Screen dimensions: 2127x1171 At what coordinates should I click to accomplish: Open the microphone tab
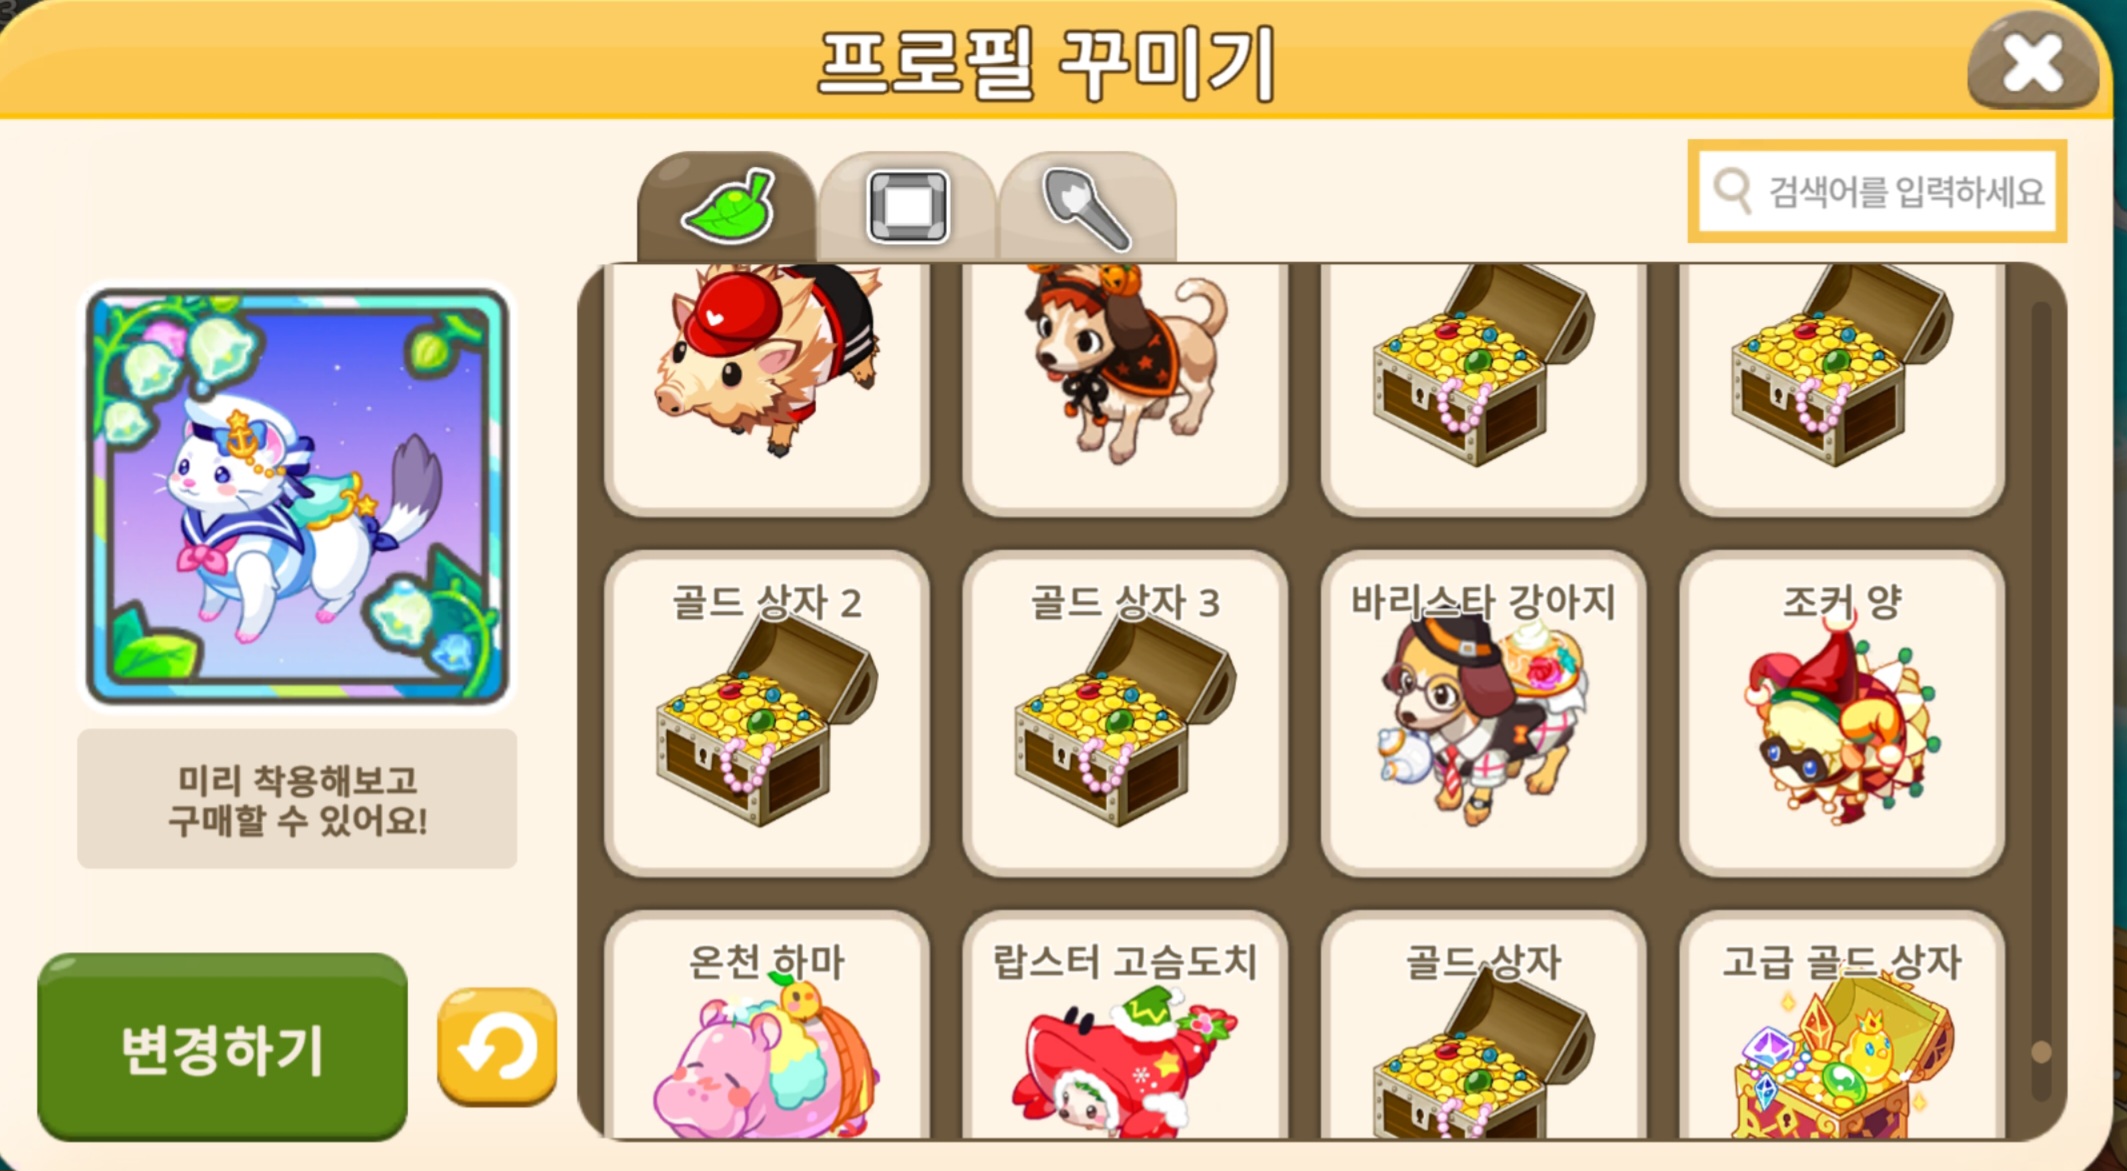(x=1087, y=207)
